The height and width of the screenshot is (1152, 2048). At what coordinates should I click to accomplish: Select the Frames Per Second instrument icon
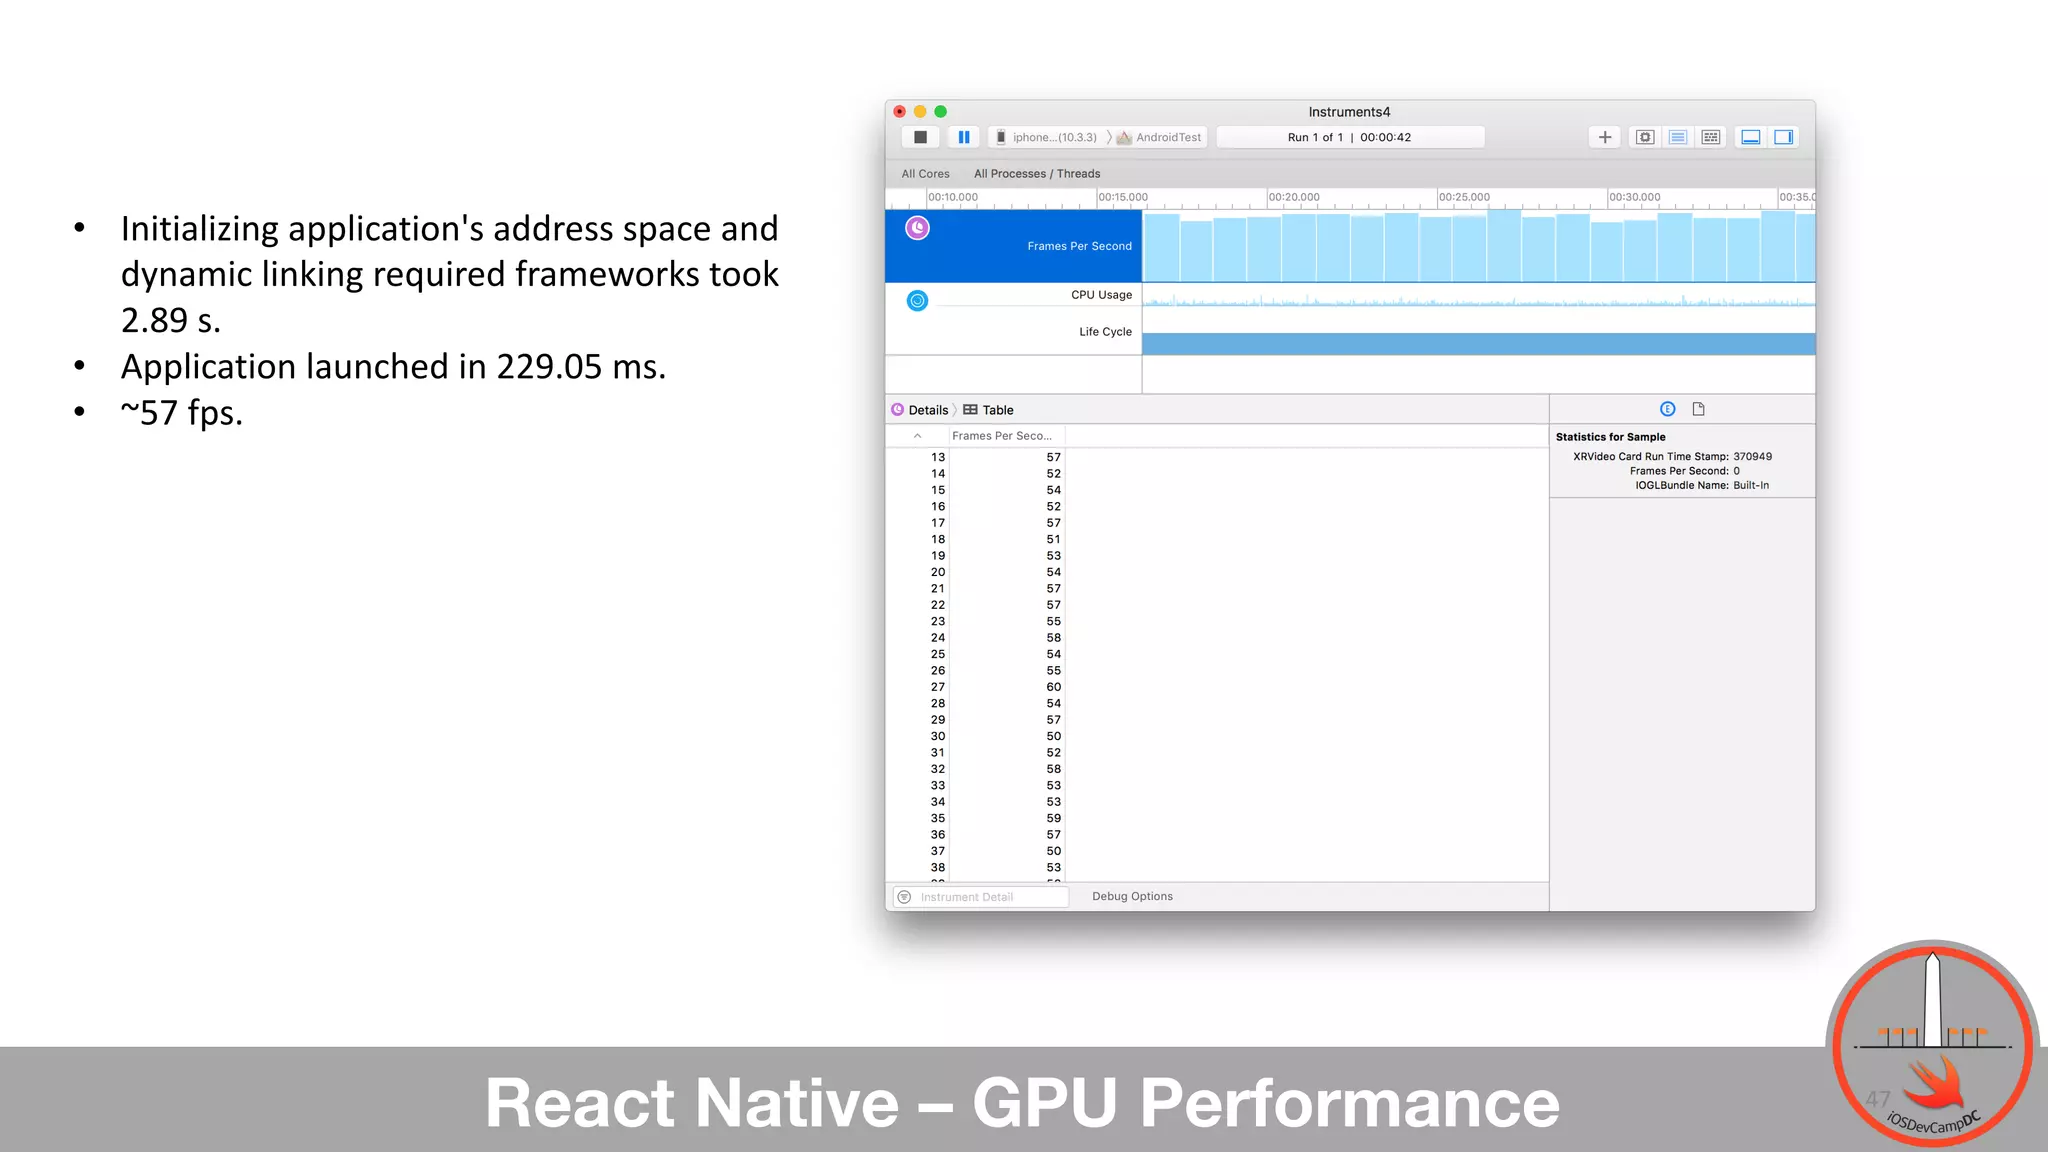click(917, 228)
